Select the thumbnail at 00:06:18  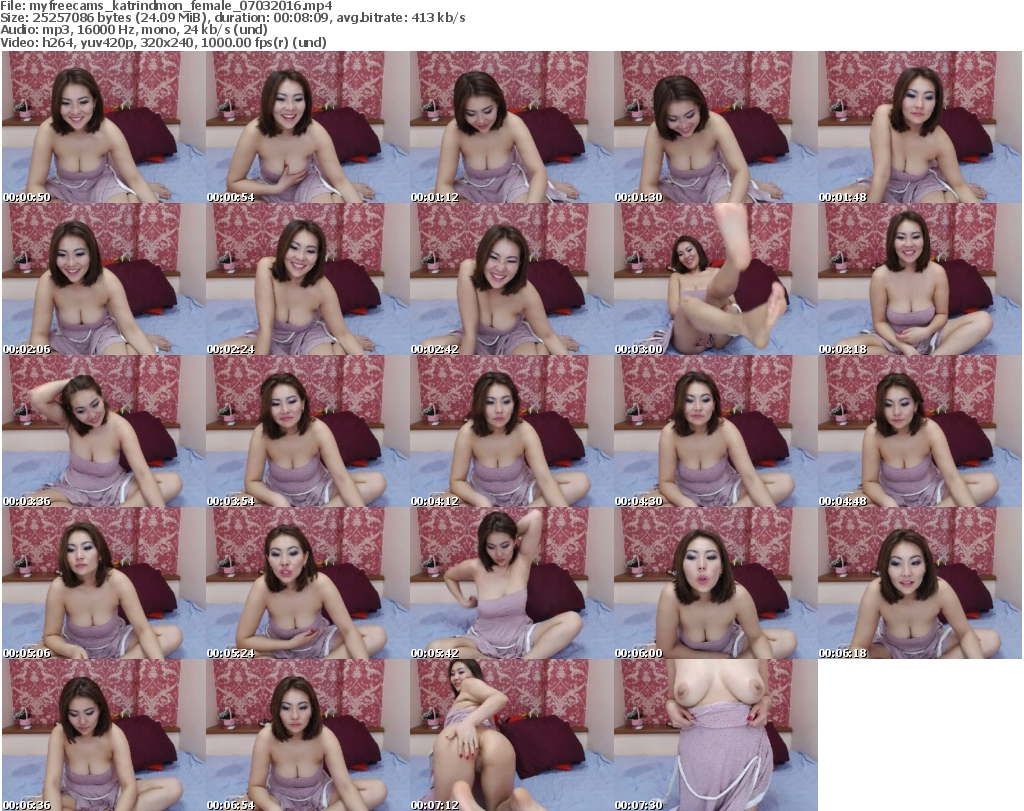click(x=918, y=583)
